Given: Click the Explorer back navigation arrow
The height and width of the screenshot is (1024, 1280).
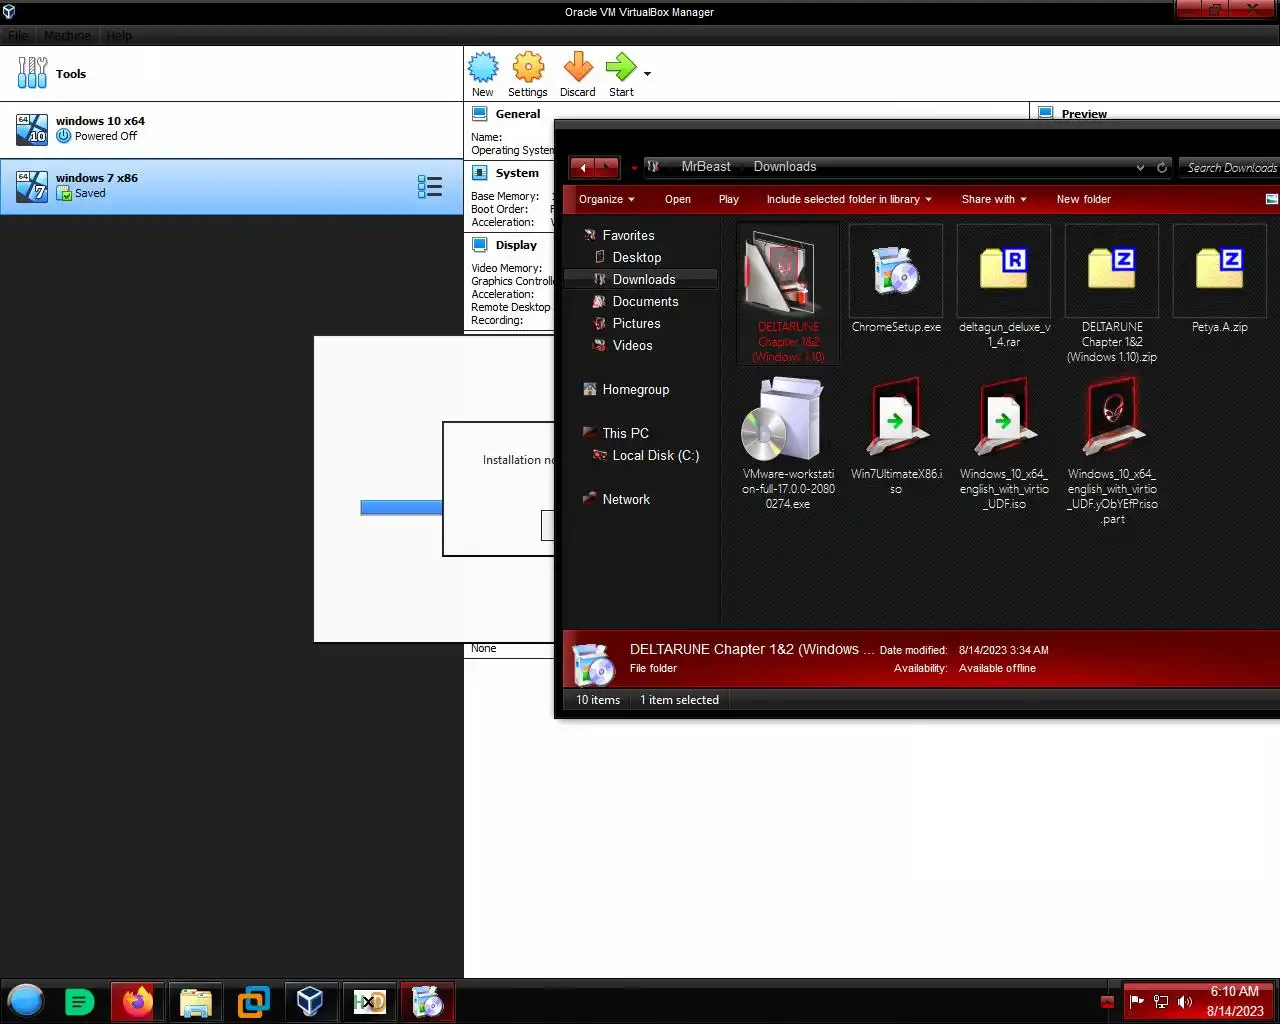Looking at the screenshot, I should click(582, 167).
